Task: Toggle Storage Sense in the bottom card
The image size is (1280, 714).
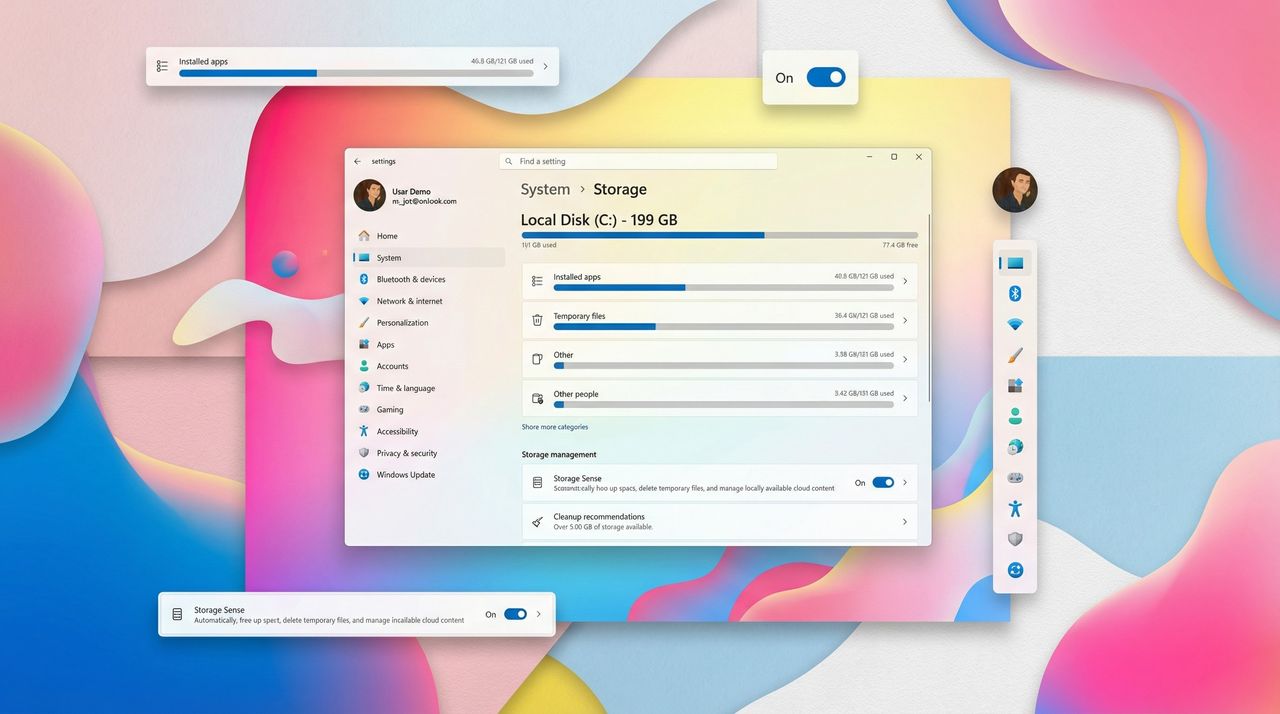Action: tap(515, 614)
